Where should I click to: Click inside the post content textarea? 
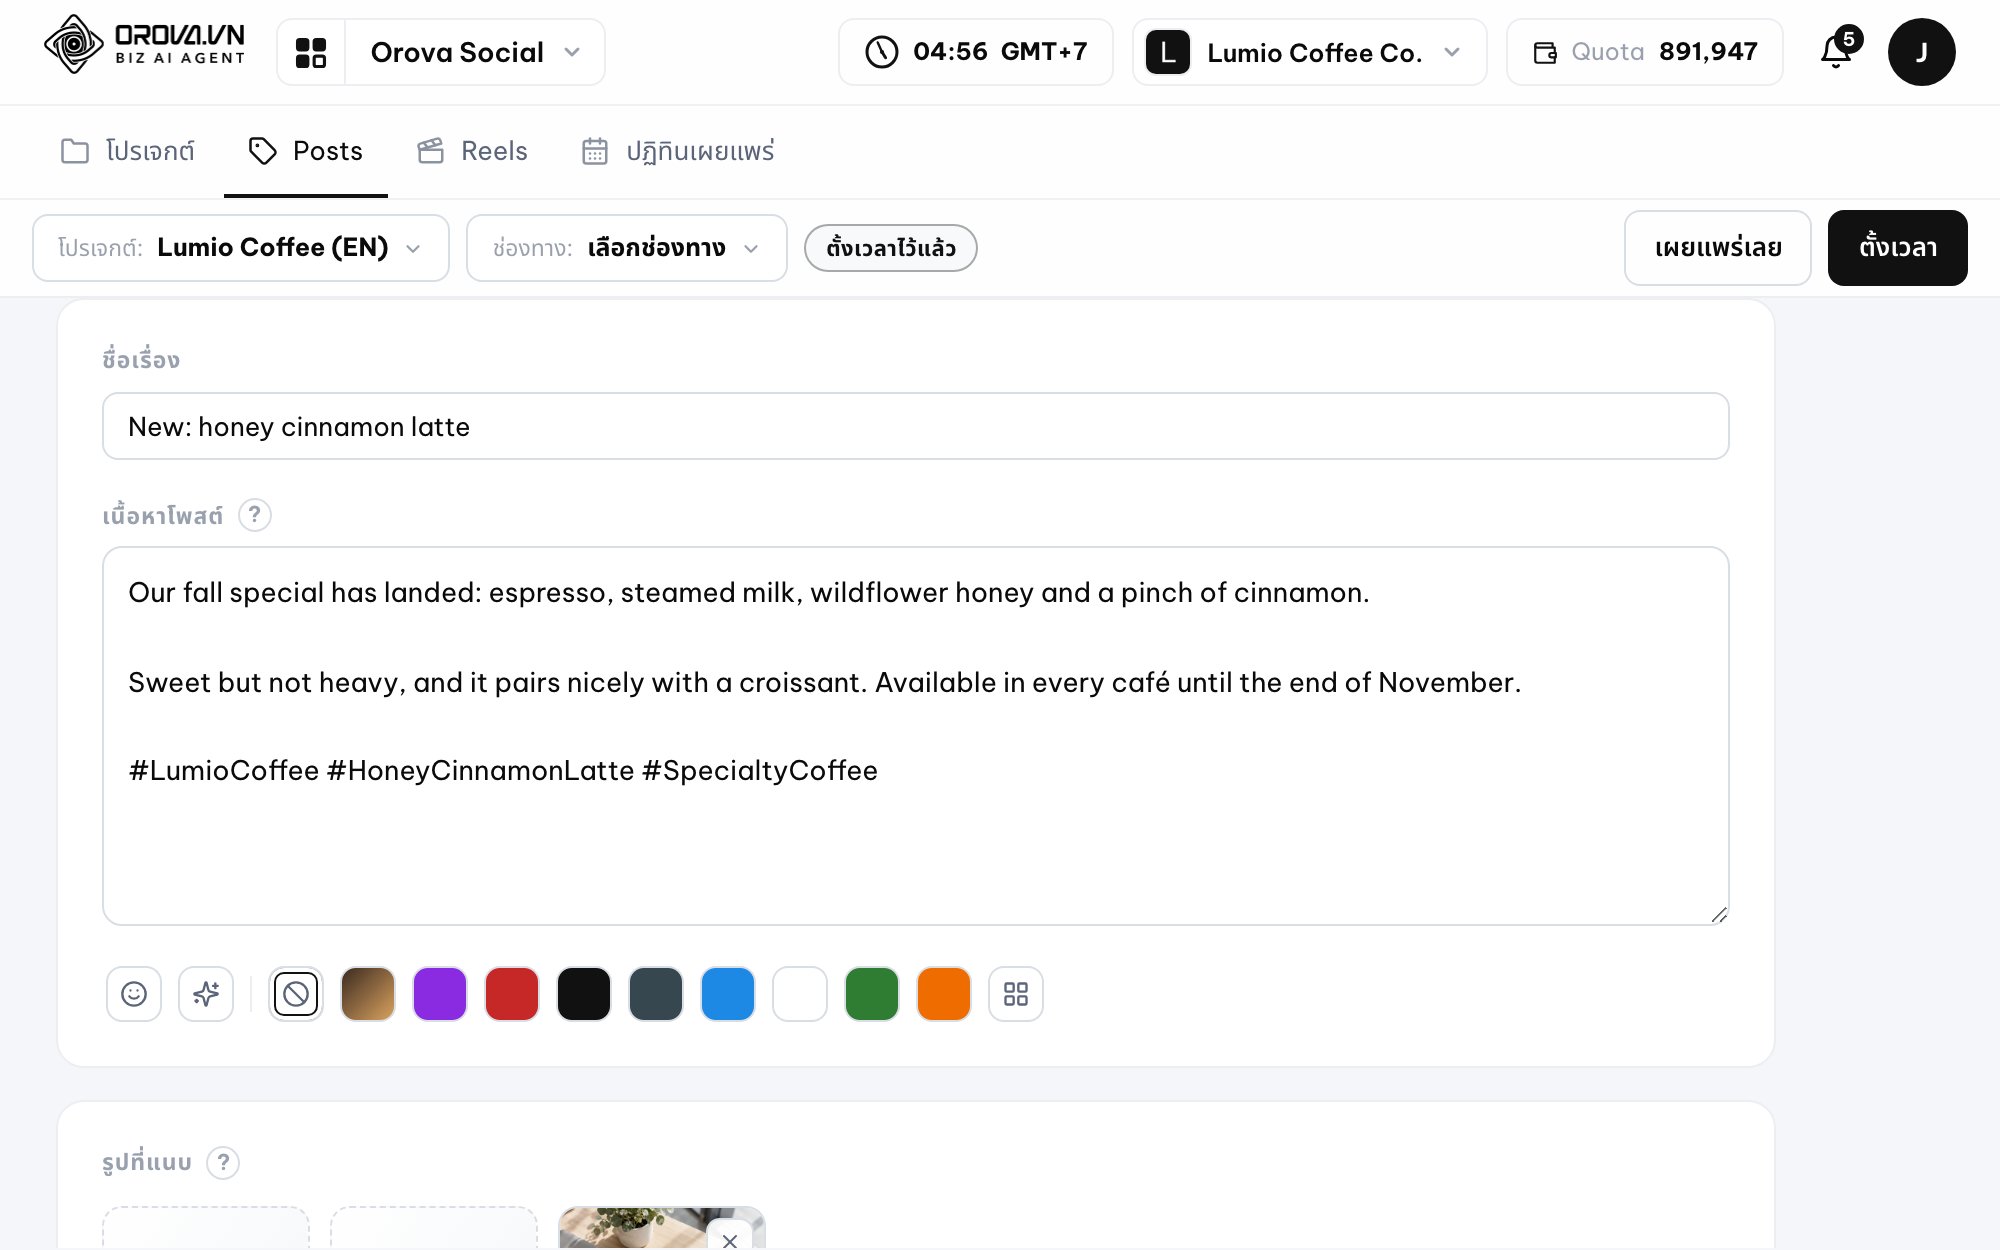916,736
